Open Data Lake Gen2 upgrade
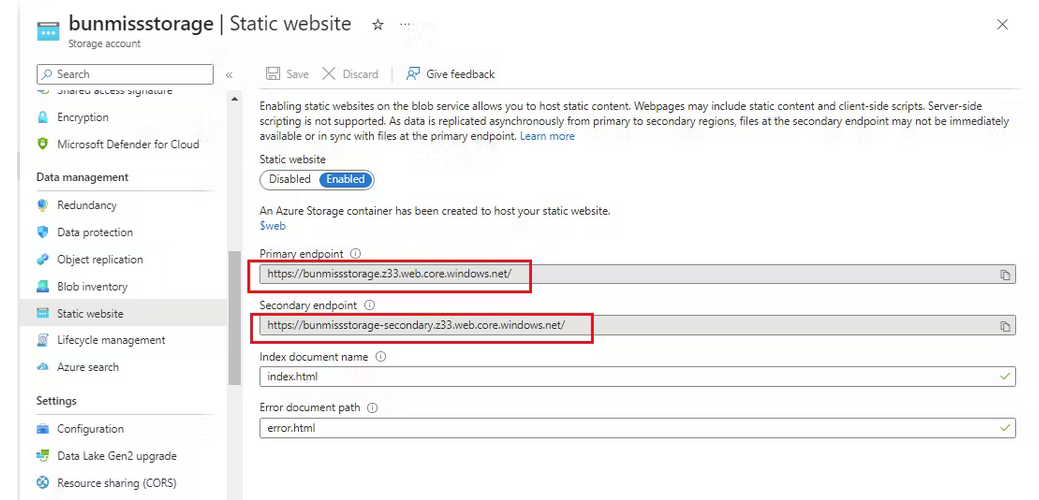Screen dimensions: 1039x500 pos(117,456)
